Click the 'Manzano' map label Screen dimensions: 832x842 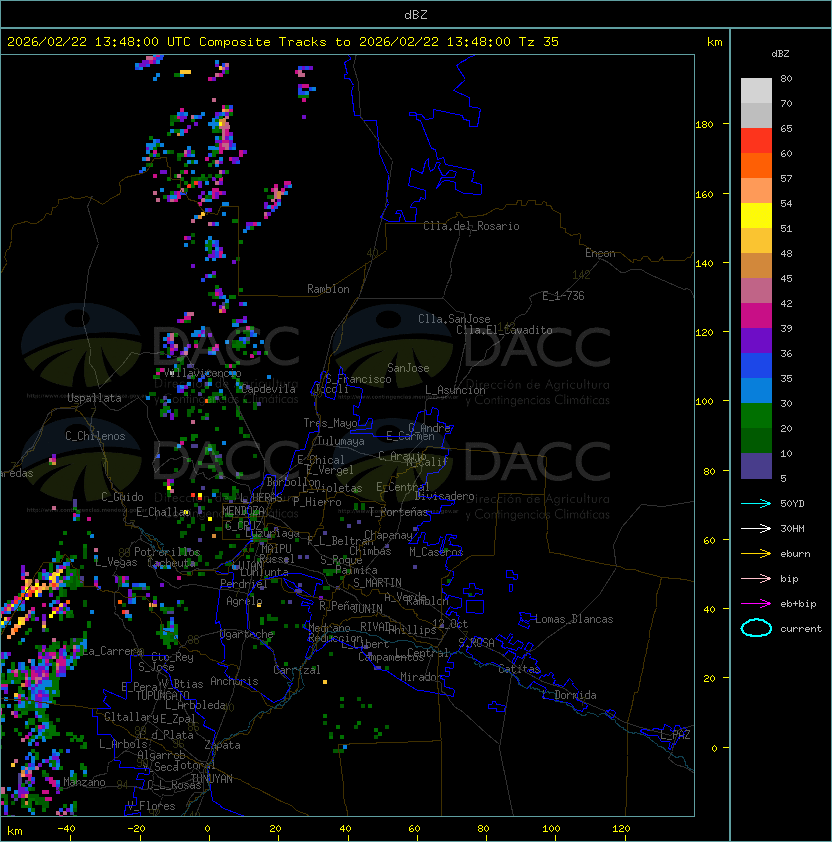pyautogui.click(x=84, y=782)
